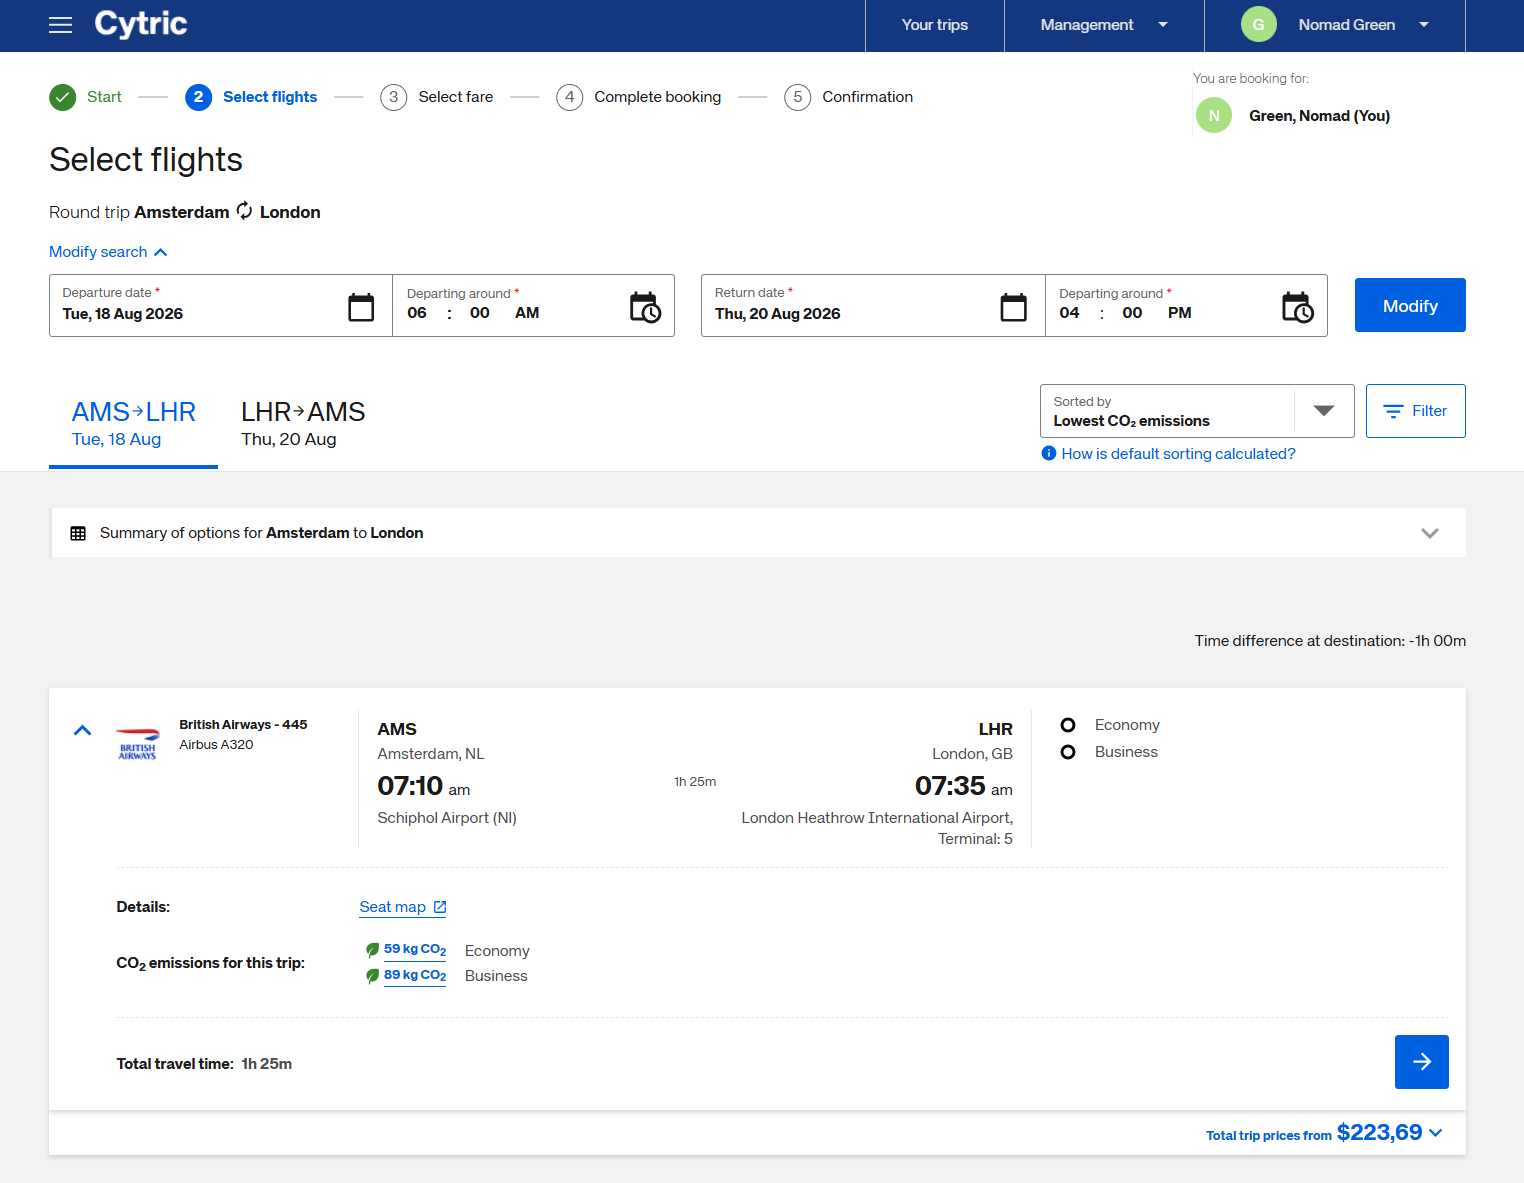Click the Airbus A320 aircraft text
This screenshot has width=1524, height=1183.
tap(216, 745)
